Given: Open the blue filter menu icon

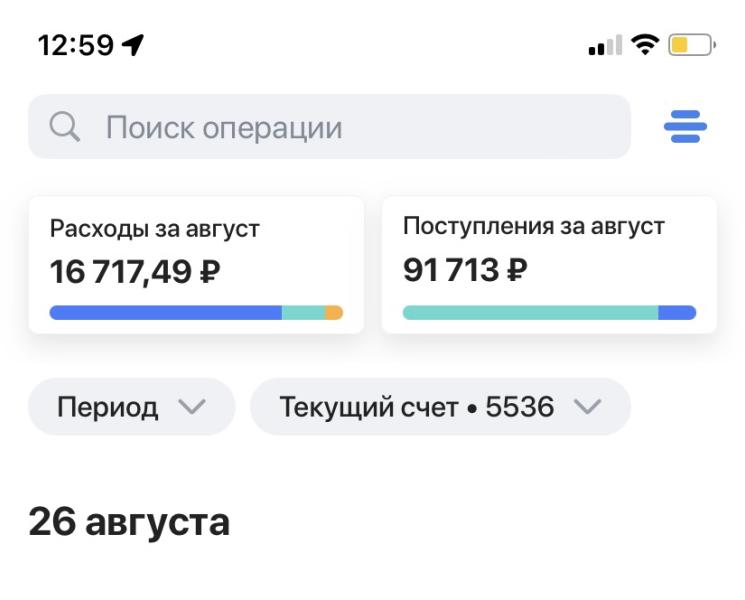Looking at the screenshot, I should pos(685,126).
